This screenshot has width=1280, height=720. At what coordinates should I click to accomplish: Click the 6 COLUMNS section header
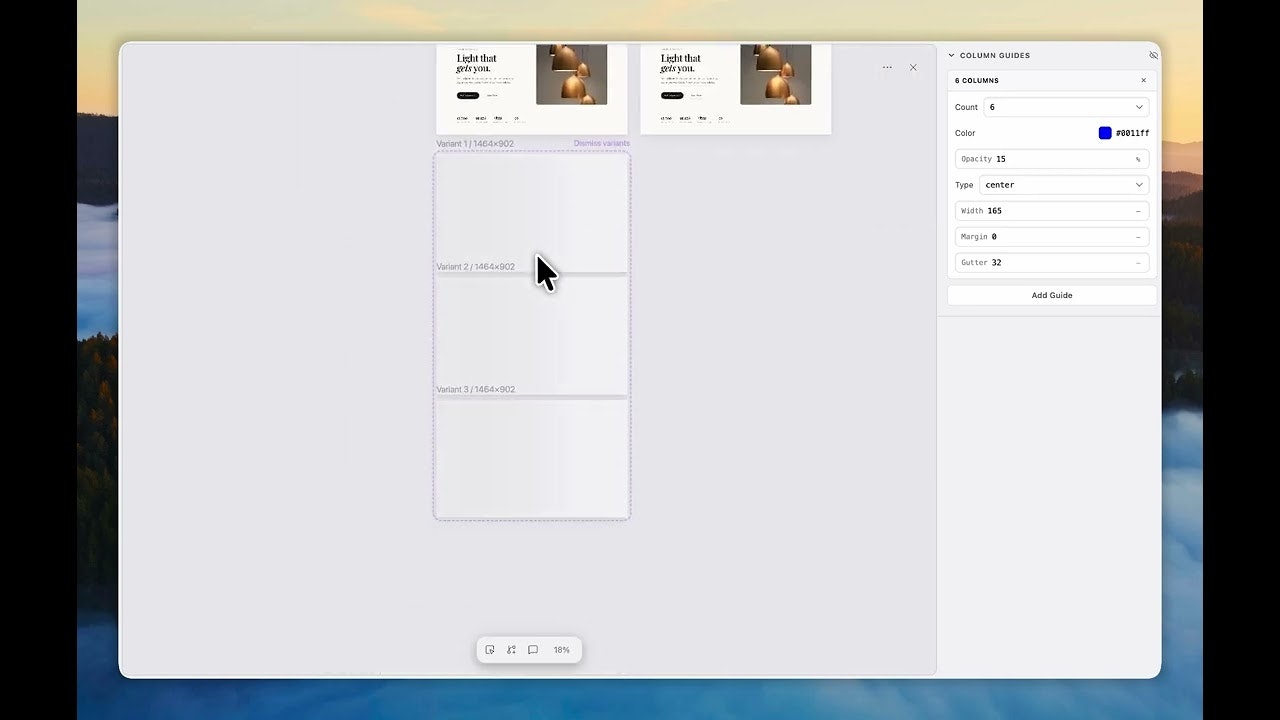coord(975,80)
